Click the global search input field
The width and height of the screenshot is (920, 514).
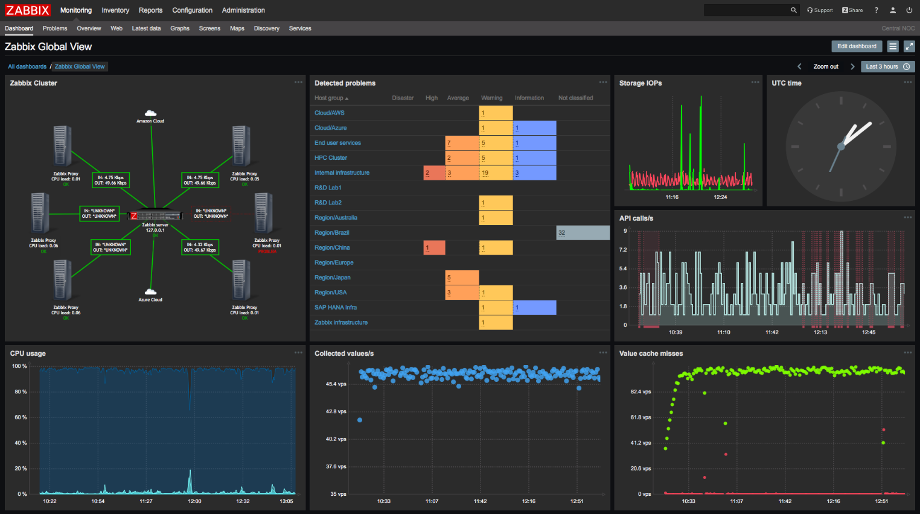[x=746, y=10]
